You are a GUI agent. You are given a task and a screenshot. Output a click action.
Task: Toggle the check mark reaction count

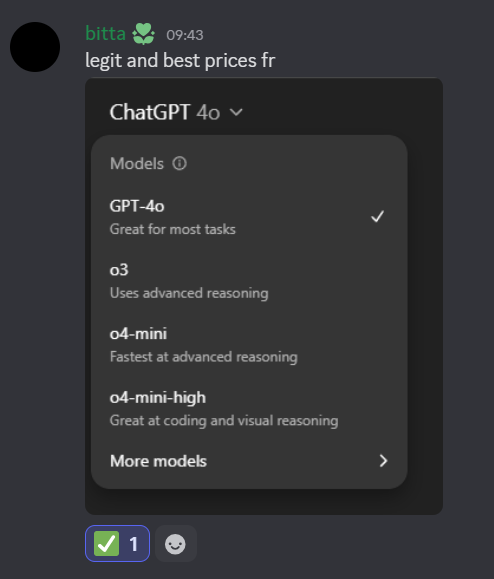pos(117,544)
